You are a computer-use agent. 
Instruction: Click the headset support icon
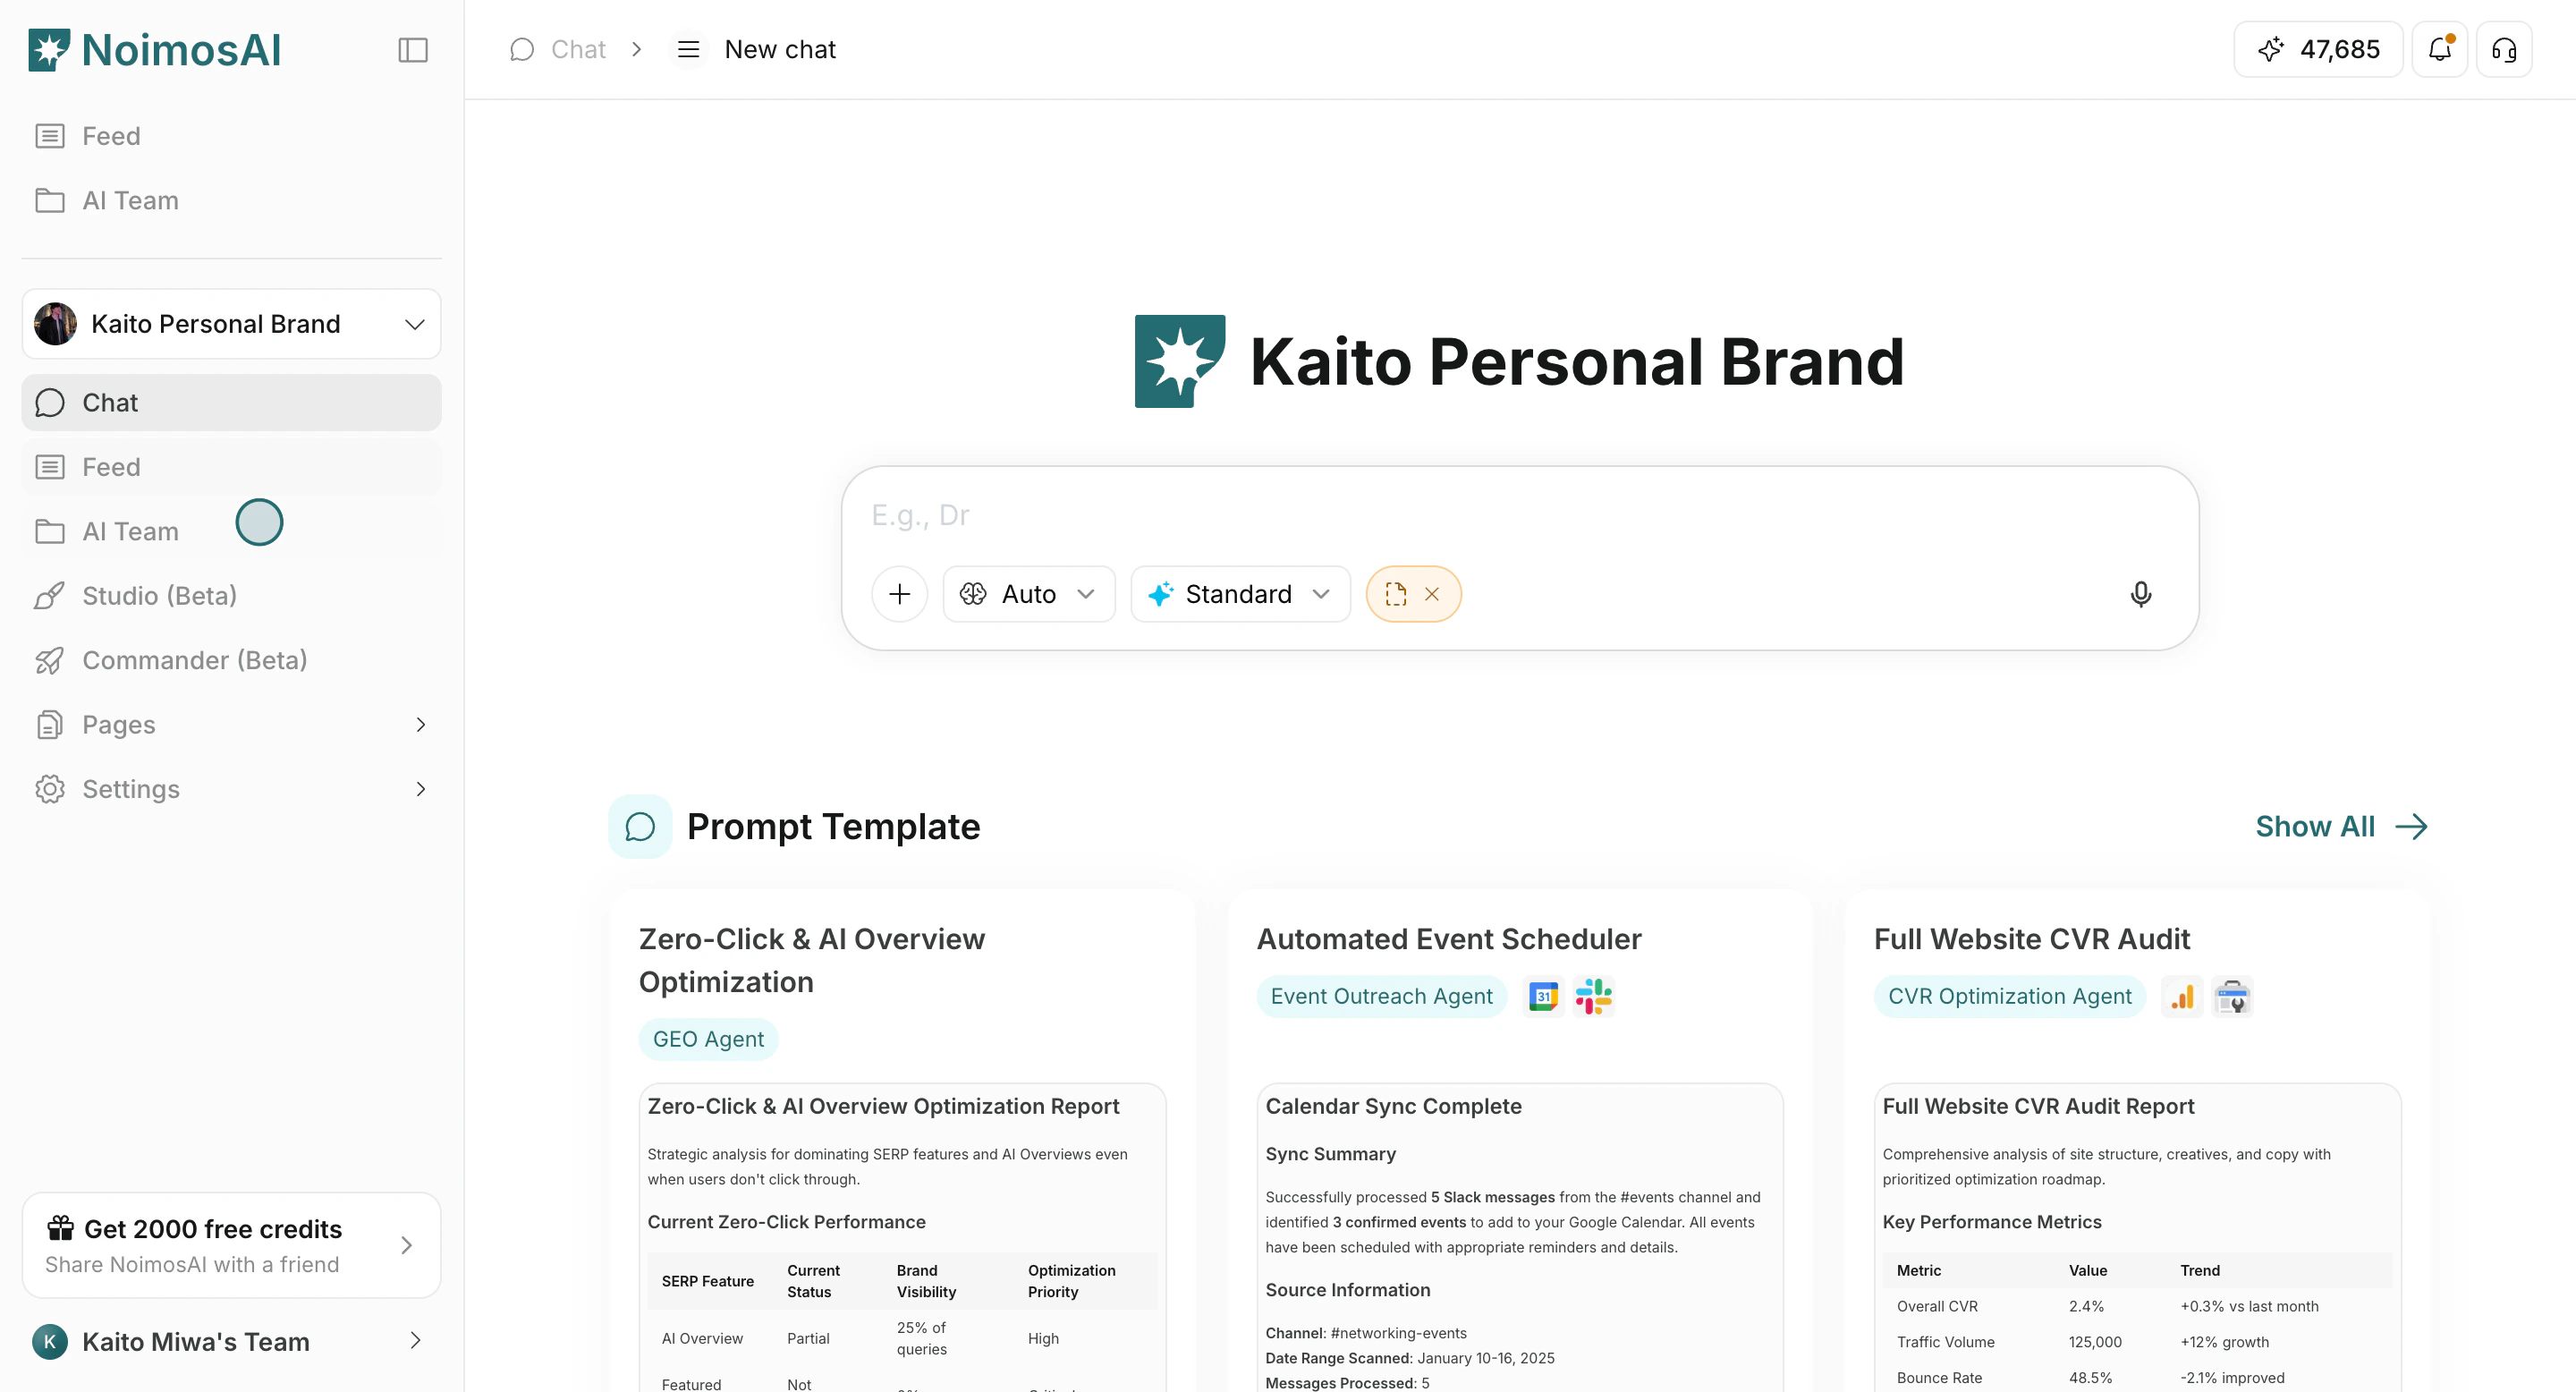pyautogui.click(x=2504, y=49)
